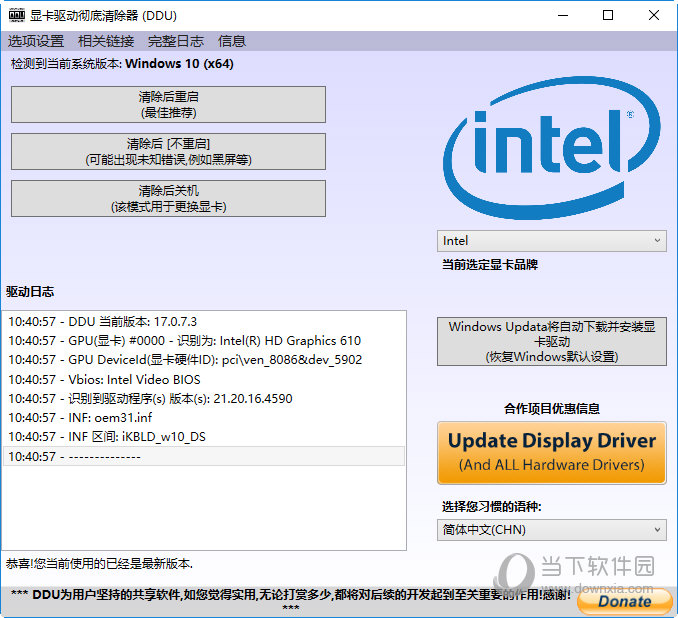Open the 简体中文(CHN) language dropdown

click(552, 530)
